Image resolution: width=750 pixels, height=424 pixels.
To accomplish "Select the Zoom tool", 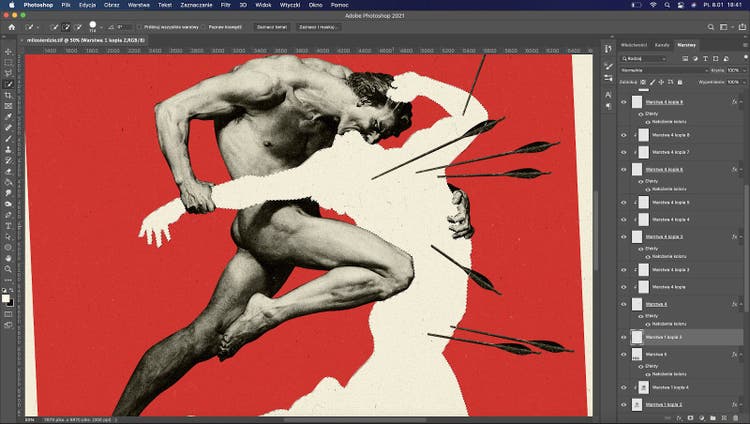I will click(8, 269).
